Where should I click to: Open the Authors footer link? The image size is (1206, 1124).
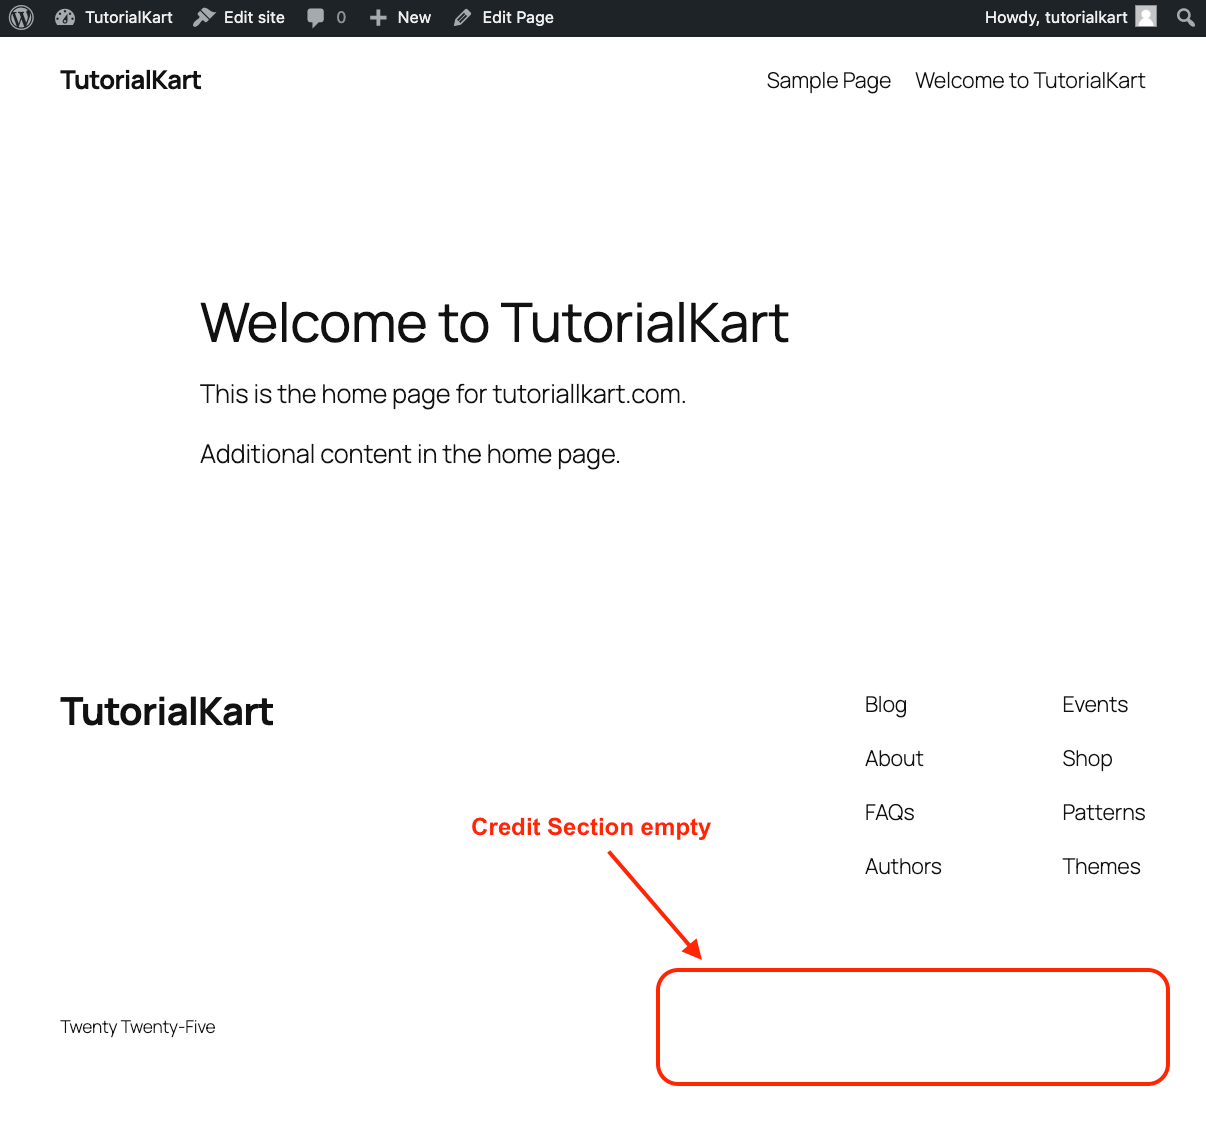[x=903, y=866]
